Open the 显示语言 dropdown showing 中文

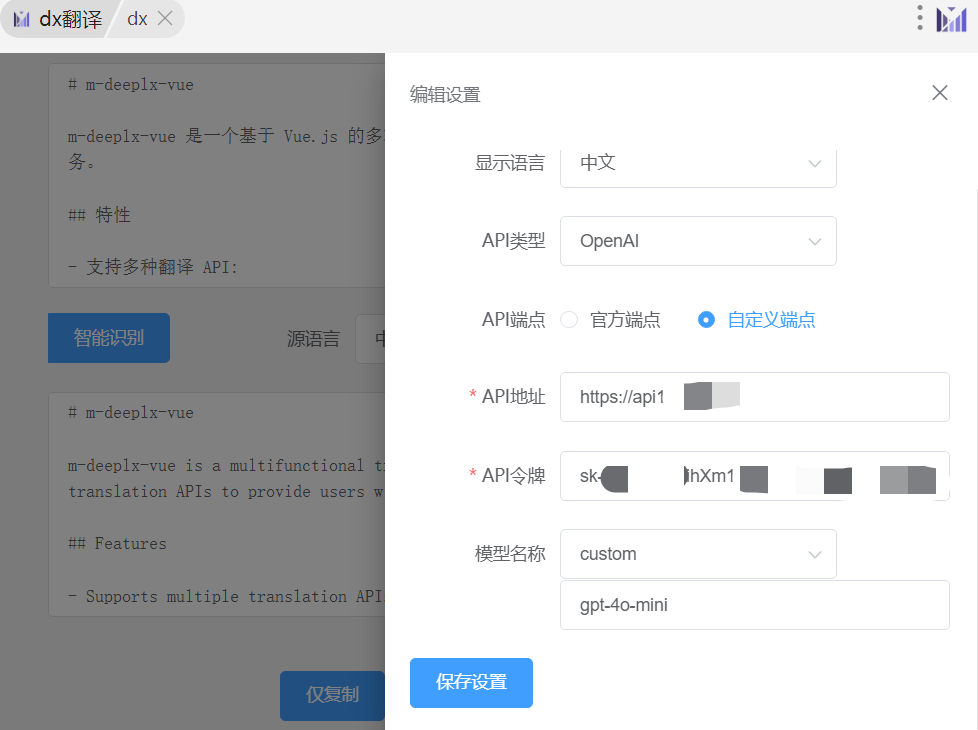tap(698, 163)
